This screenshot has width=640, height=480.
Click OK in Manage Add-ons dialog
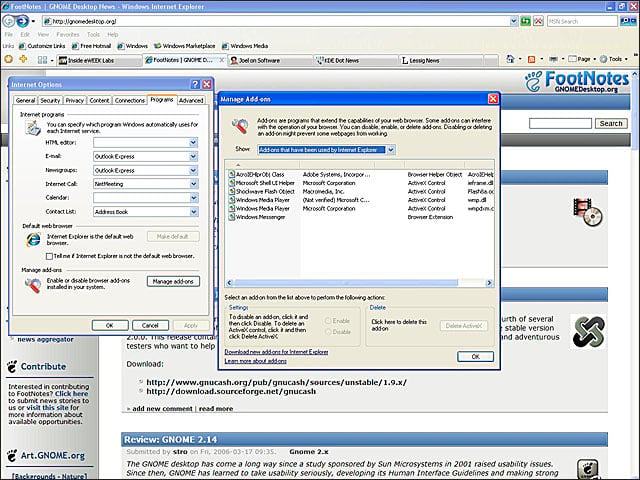tap(476, 357)
